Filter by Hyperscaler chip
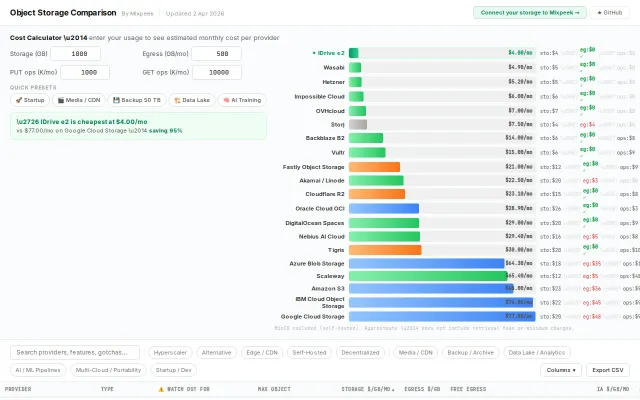 tap(170, 352)
